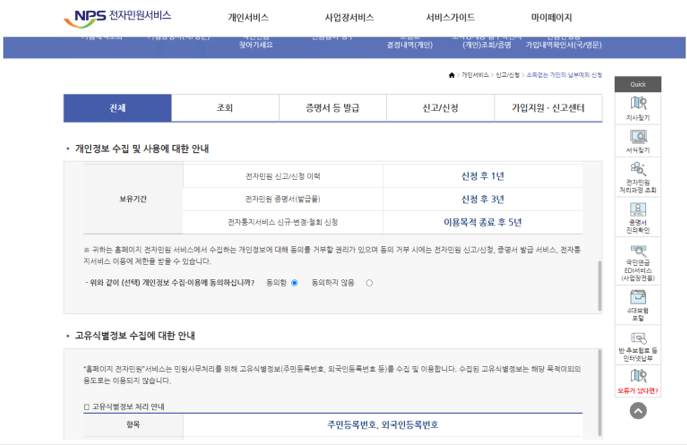Select the 동의함 radio button

294,283
